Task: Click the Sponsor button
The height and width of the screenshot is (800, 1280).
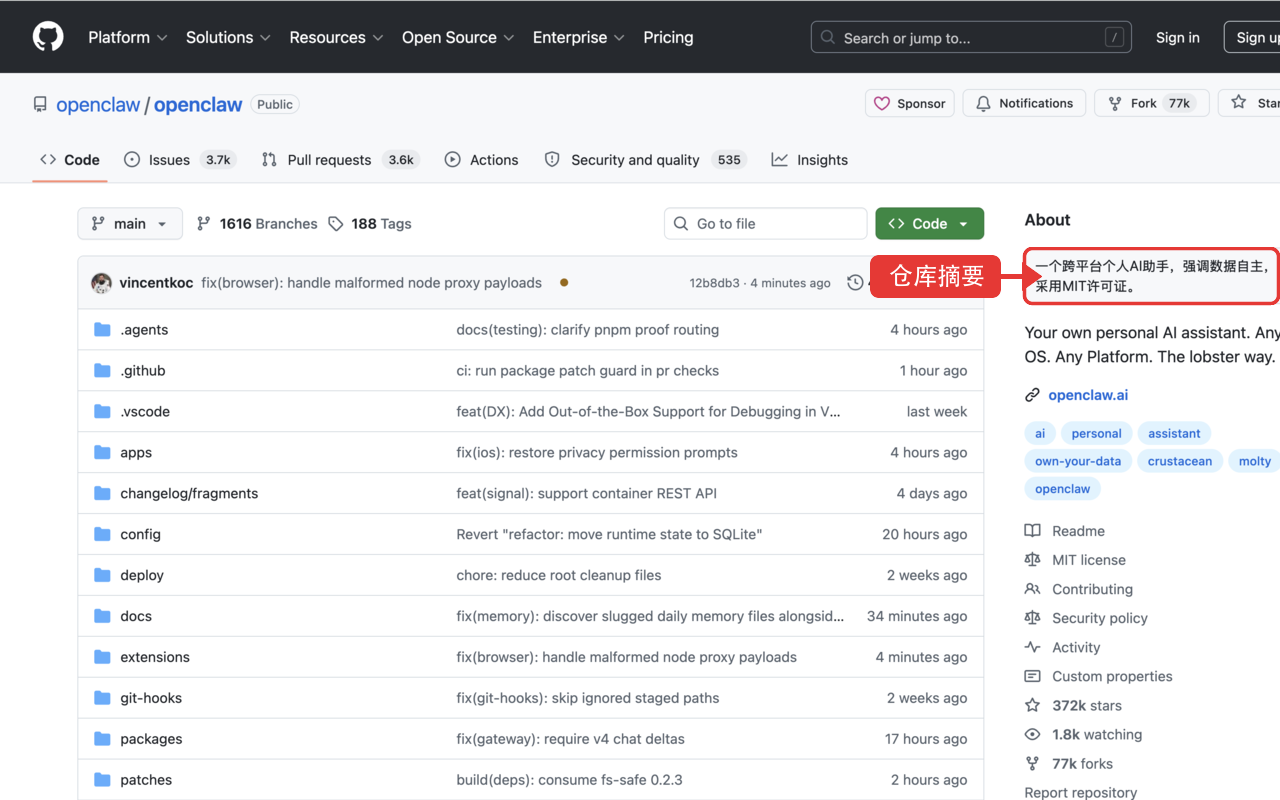Action: (910, 103)
